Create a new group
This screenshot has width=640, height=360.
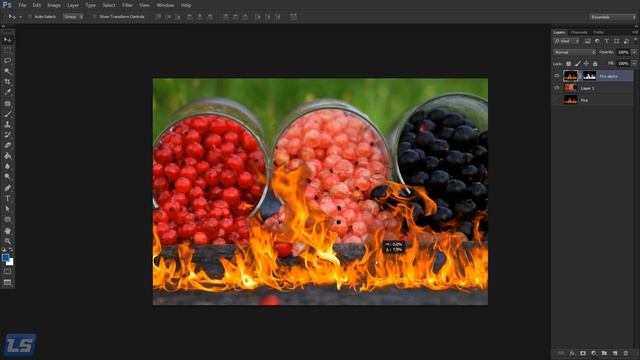click(x=604, y=353)
